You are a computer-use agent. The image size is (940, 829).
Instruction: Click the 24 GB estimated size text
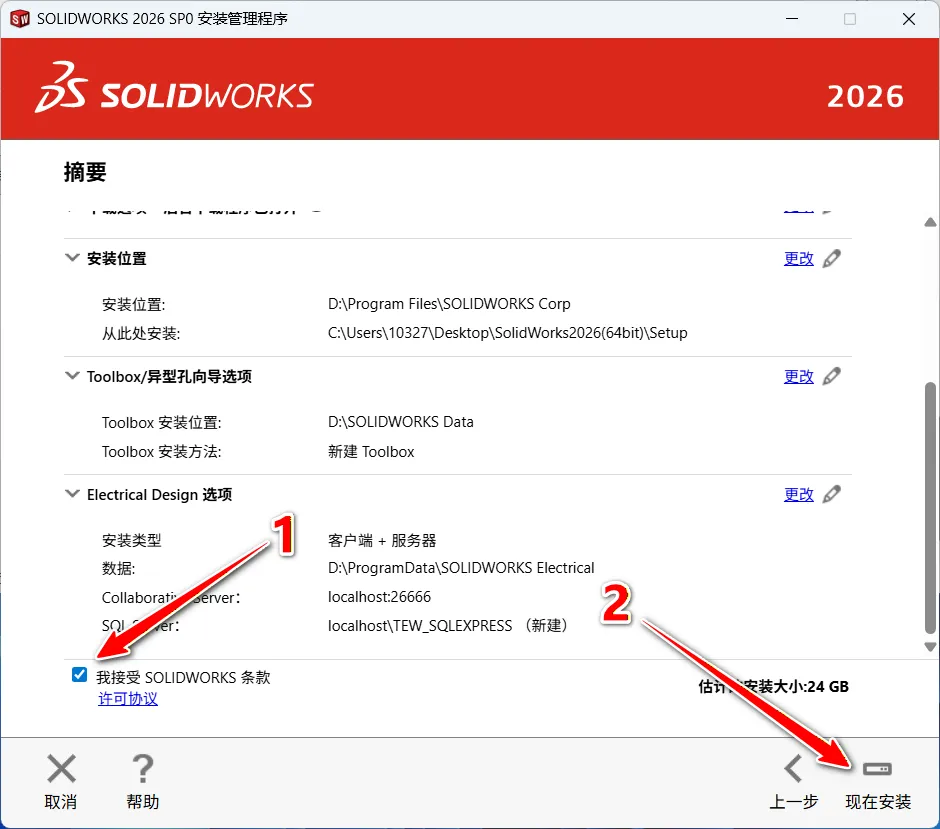click(x=828, y=686)
